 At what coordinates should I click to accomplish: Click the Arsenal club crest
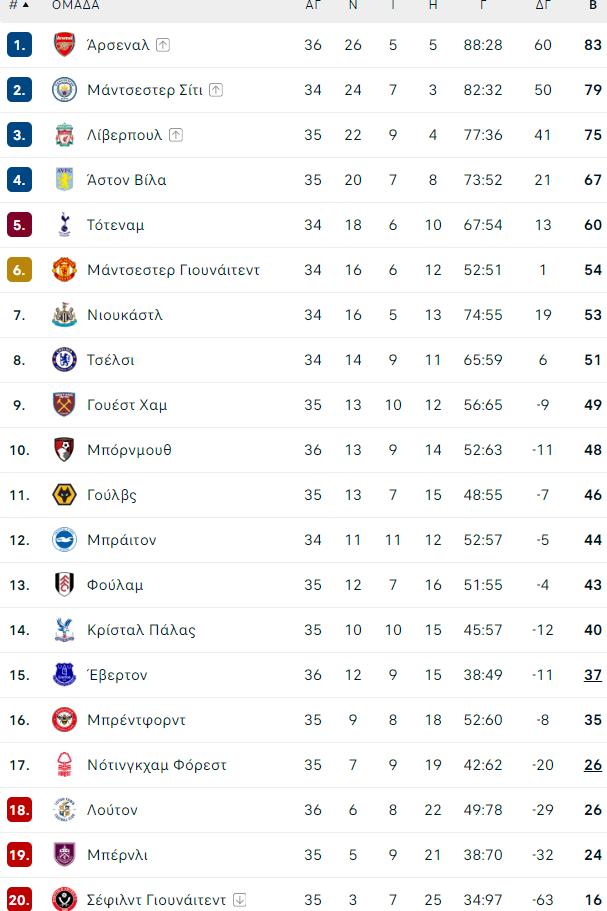63,44
